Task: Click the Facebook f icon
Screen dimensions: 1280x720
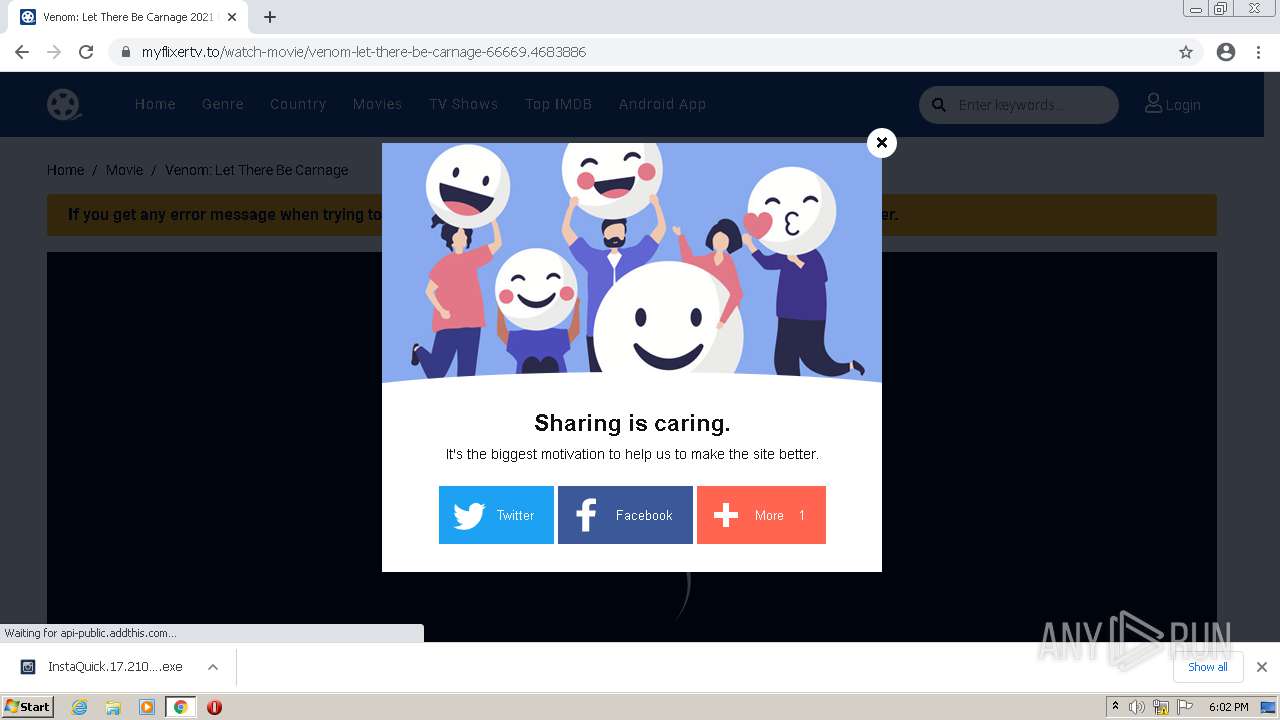Action: point(587,515)
